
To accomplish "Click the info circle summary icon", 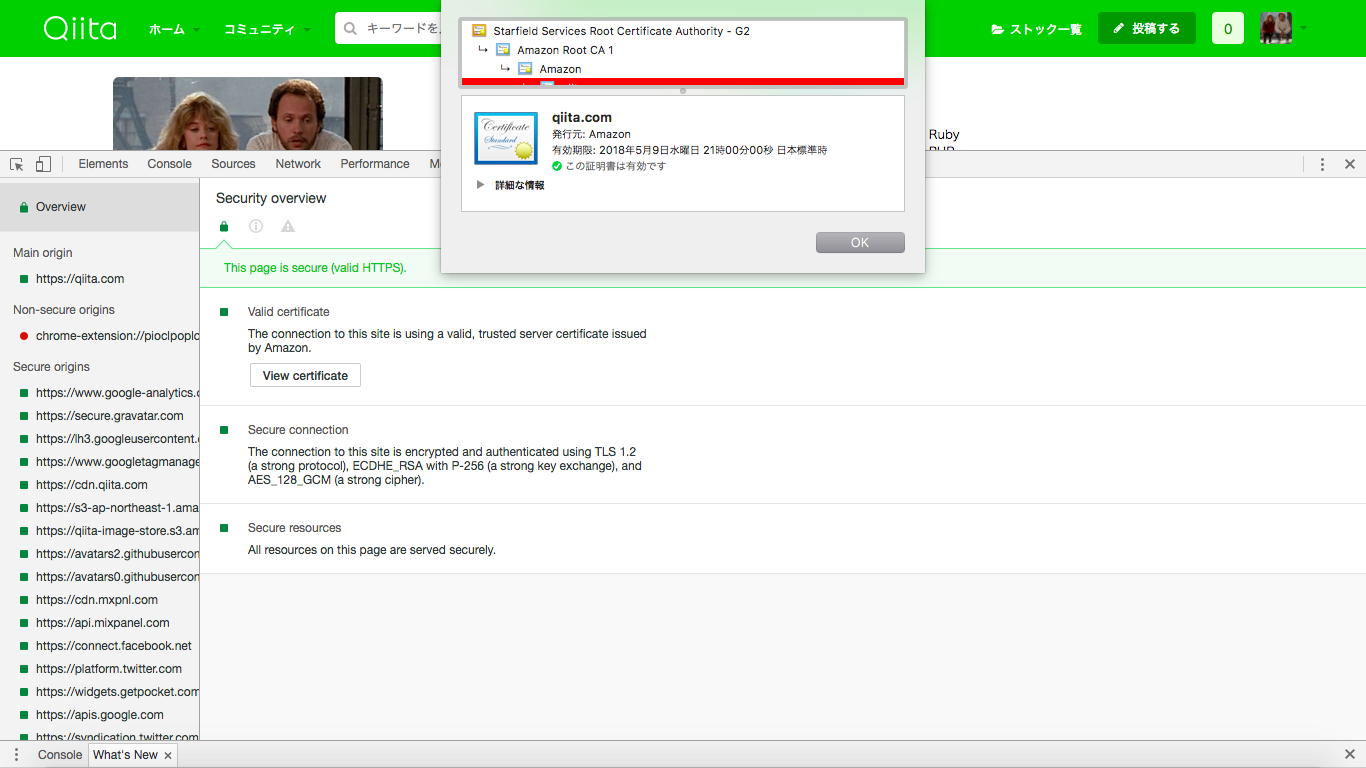I will (x=256, y=227).
